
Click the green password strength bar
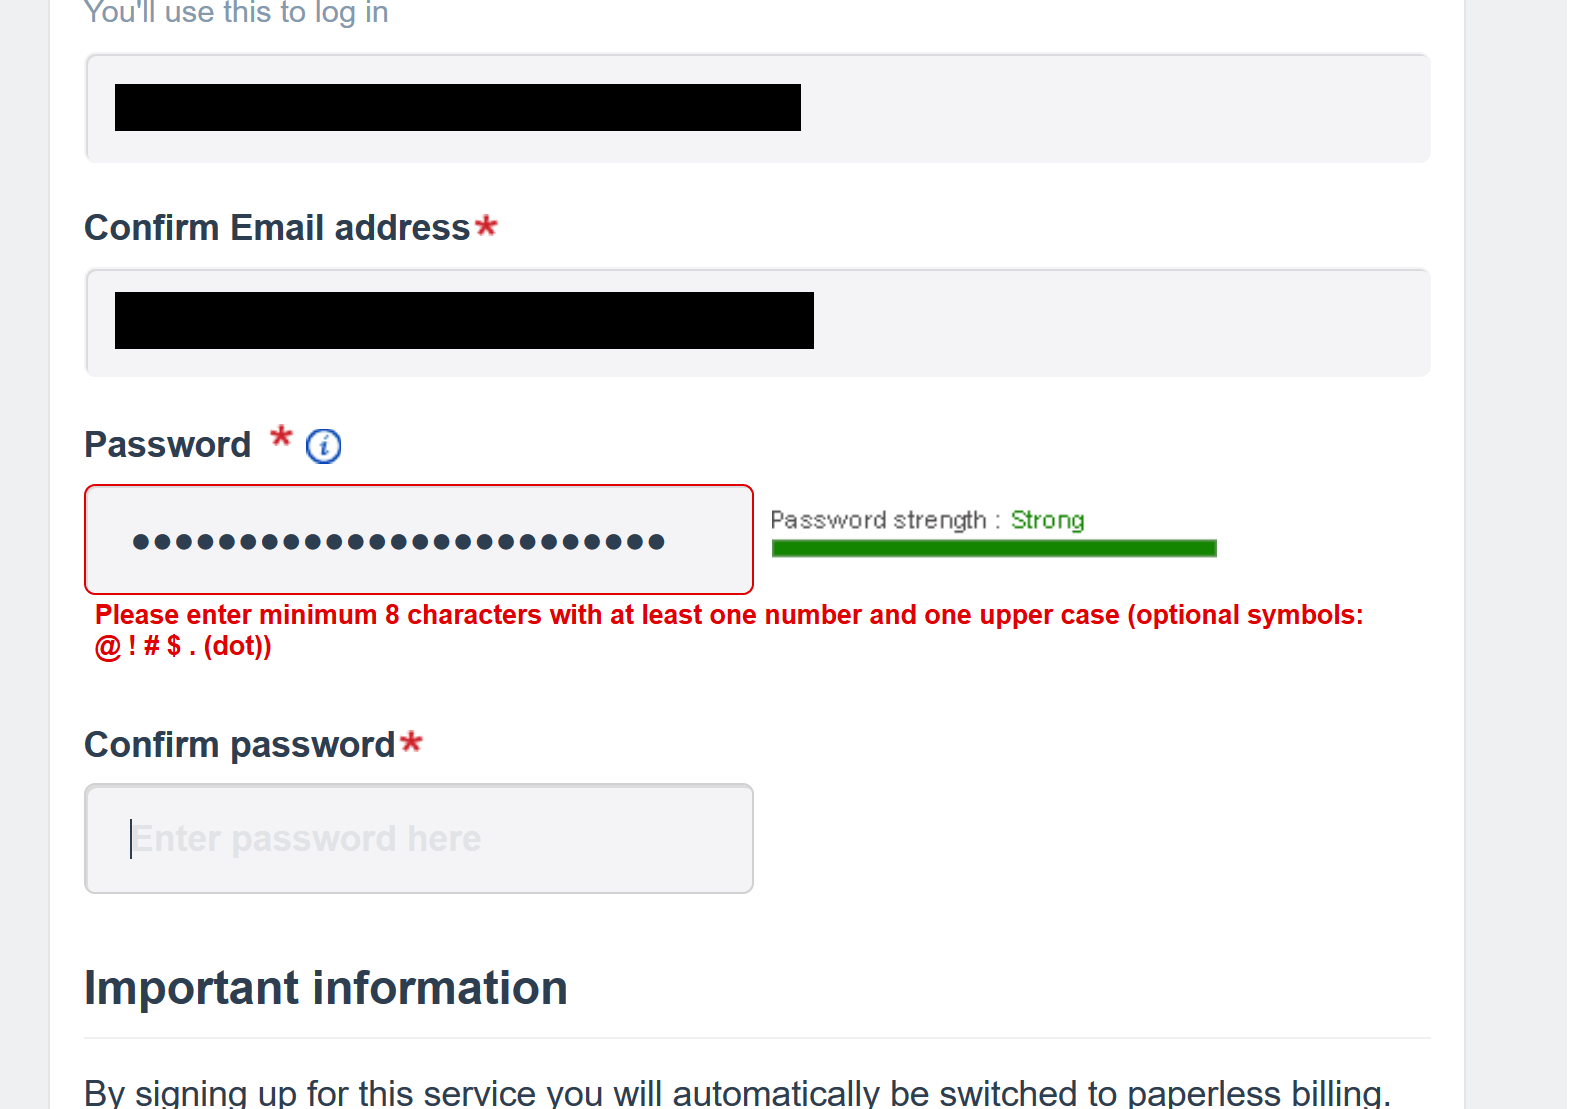click(993, 548)
